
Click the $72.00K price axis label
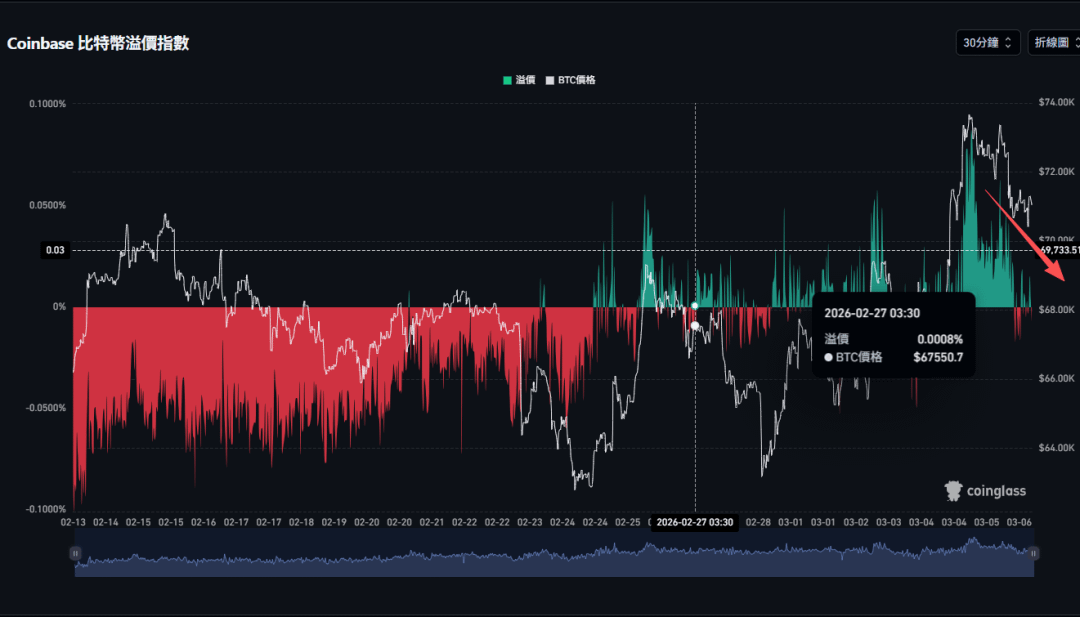click(x=1057, y=171)
